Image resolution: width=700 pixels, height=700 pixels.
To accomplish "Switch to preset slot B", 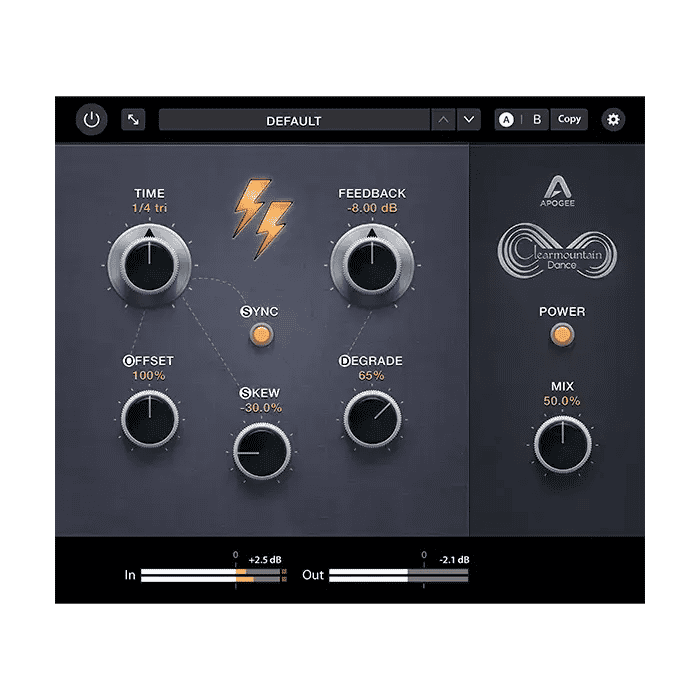I will click(x=536, y=120).
